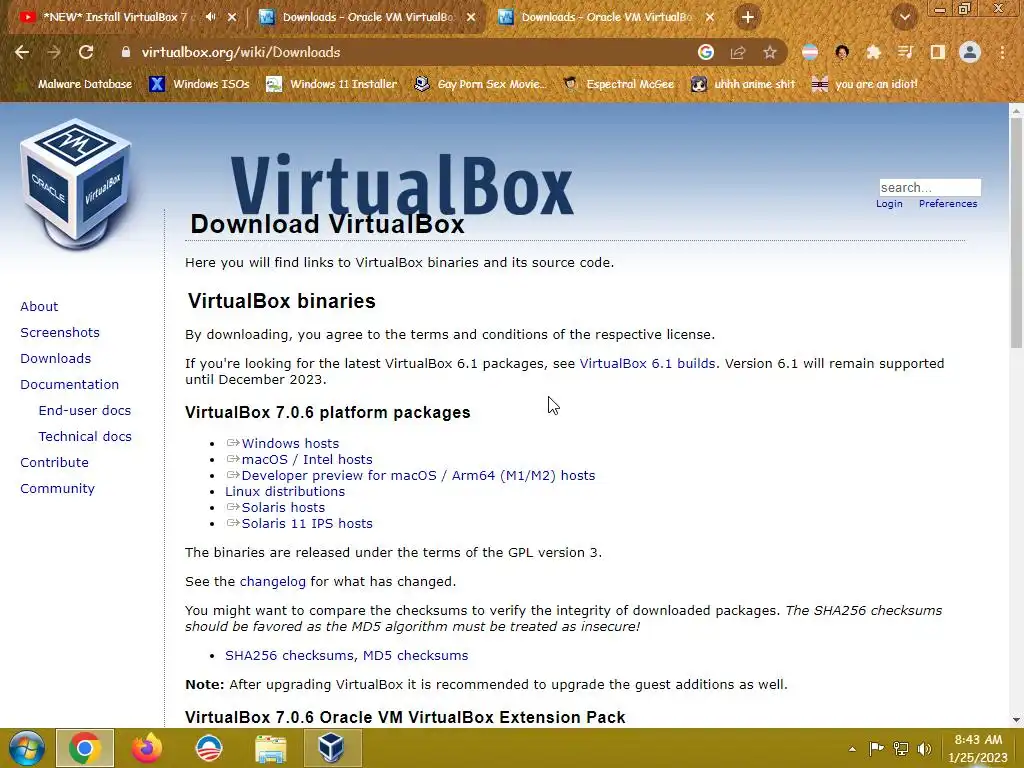
Task: Open the share page icon in address bar
Action: [x=738, y=52]
